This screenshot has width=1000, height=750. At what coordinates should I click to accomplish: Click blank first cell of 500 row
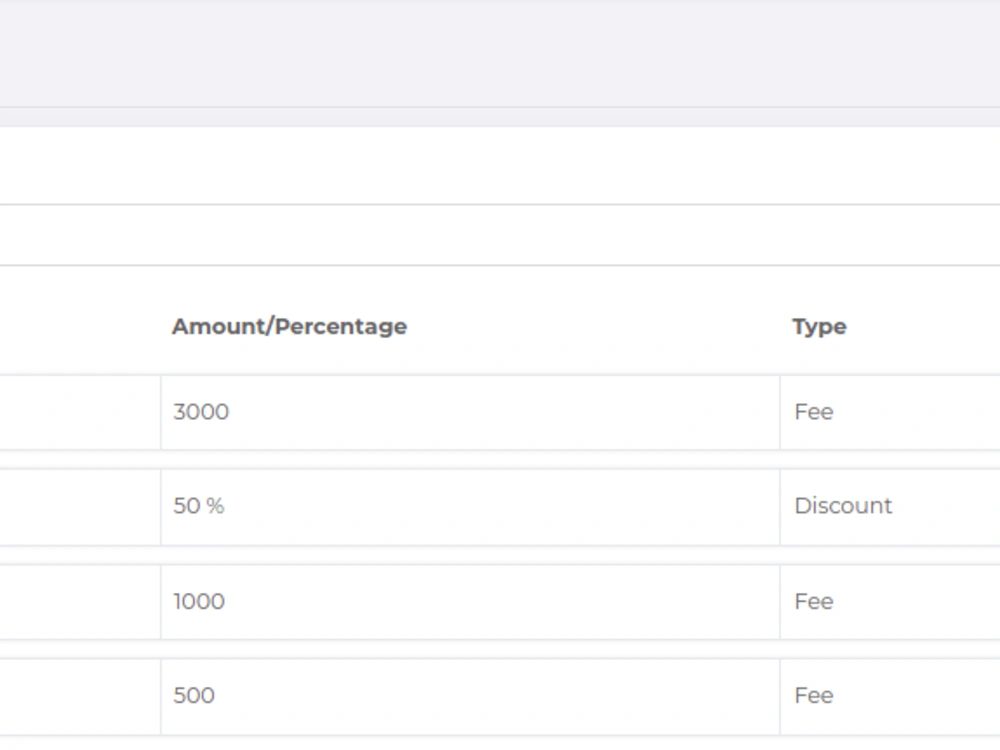point(80,696)
